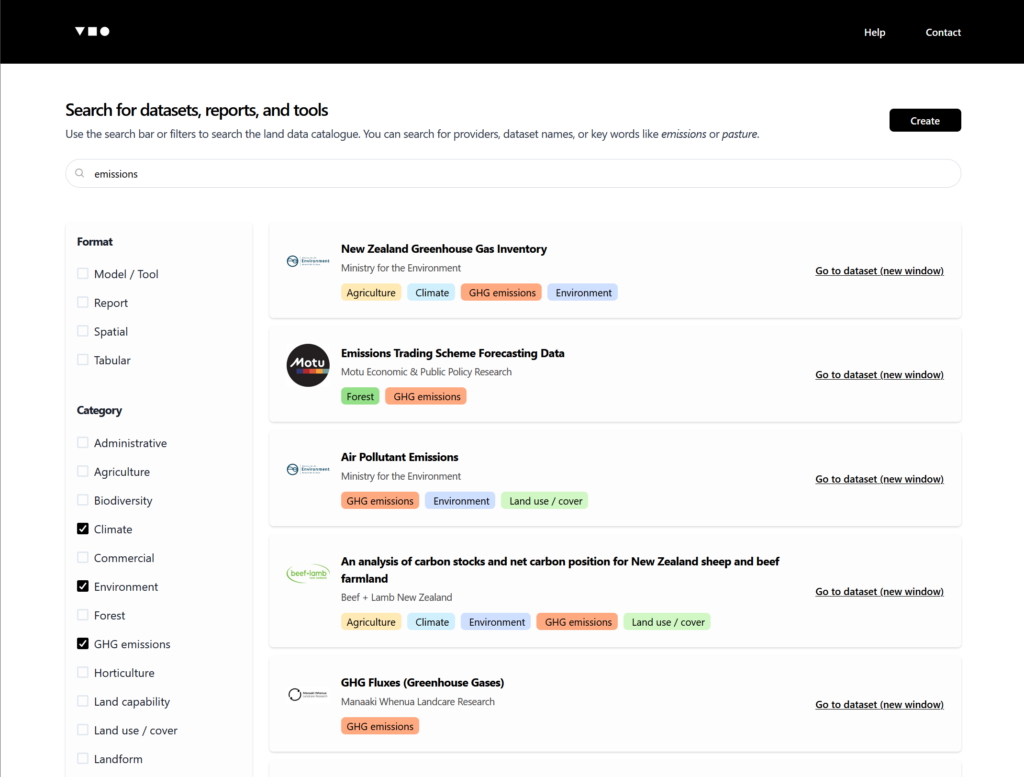Enable the Spatial format checkbox

pyautogui.click(x=83, y=332)
